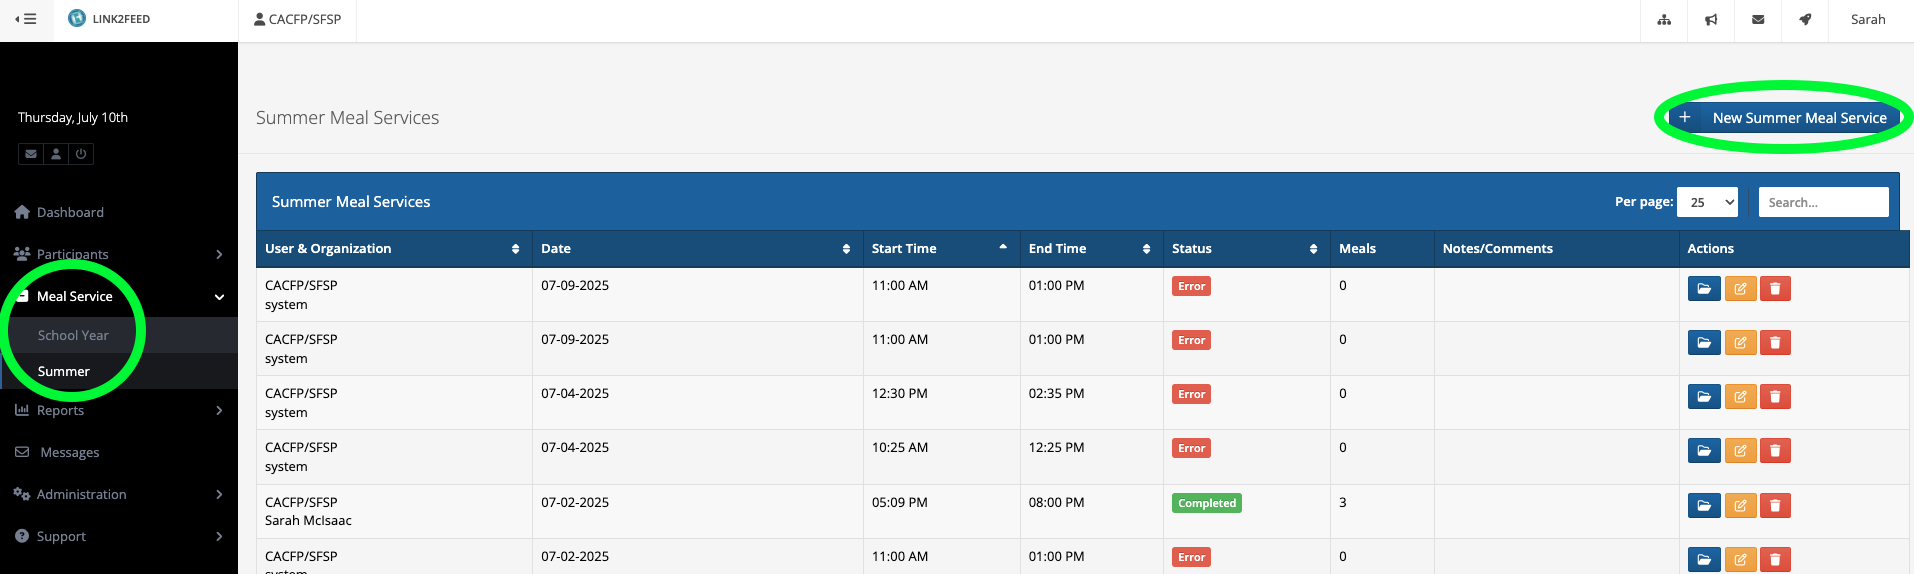Click the sitemap organization icon in header
The height and width of the screenshot is (574, 1914).
point(1664,20)
